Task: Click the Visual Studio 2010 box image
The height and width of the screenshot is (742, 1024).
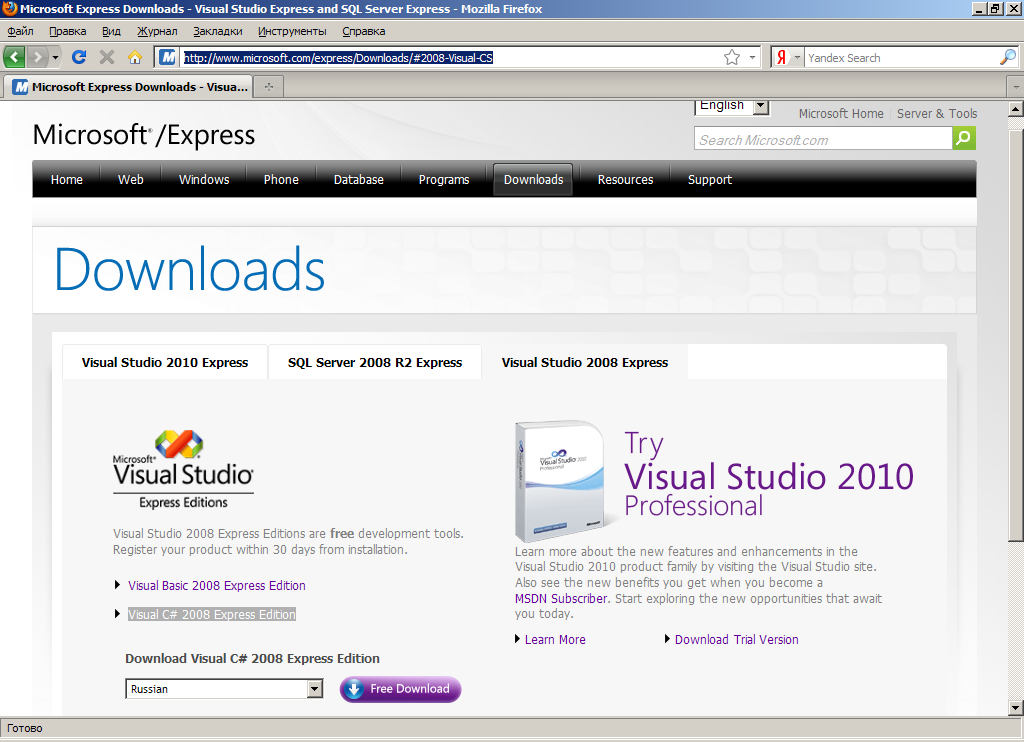Action: pos(560,481)
